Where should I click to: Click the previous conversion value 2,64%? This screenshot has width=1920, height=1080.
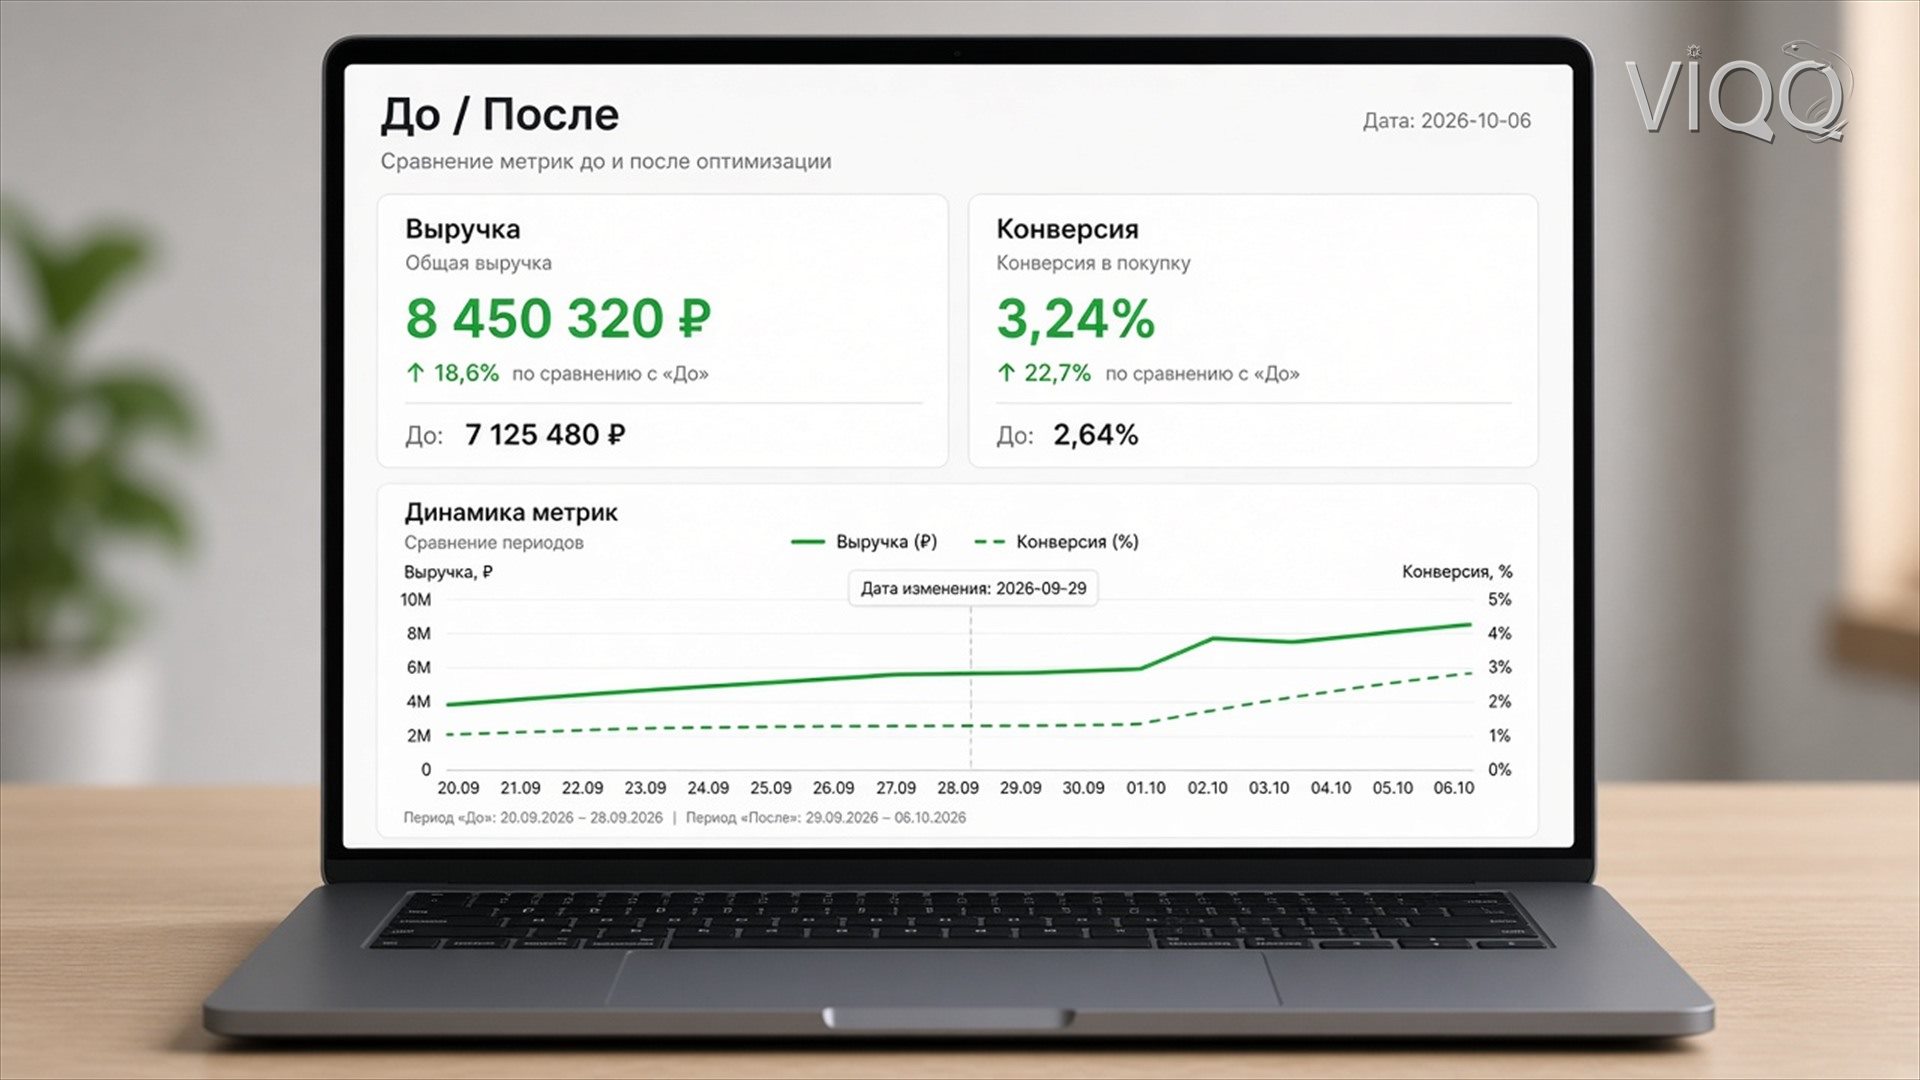point(1095,435)
